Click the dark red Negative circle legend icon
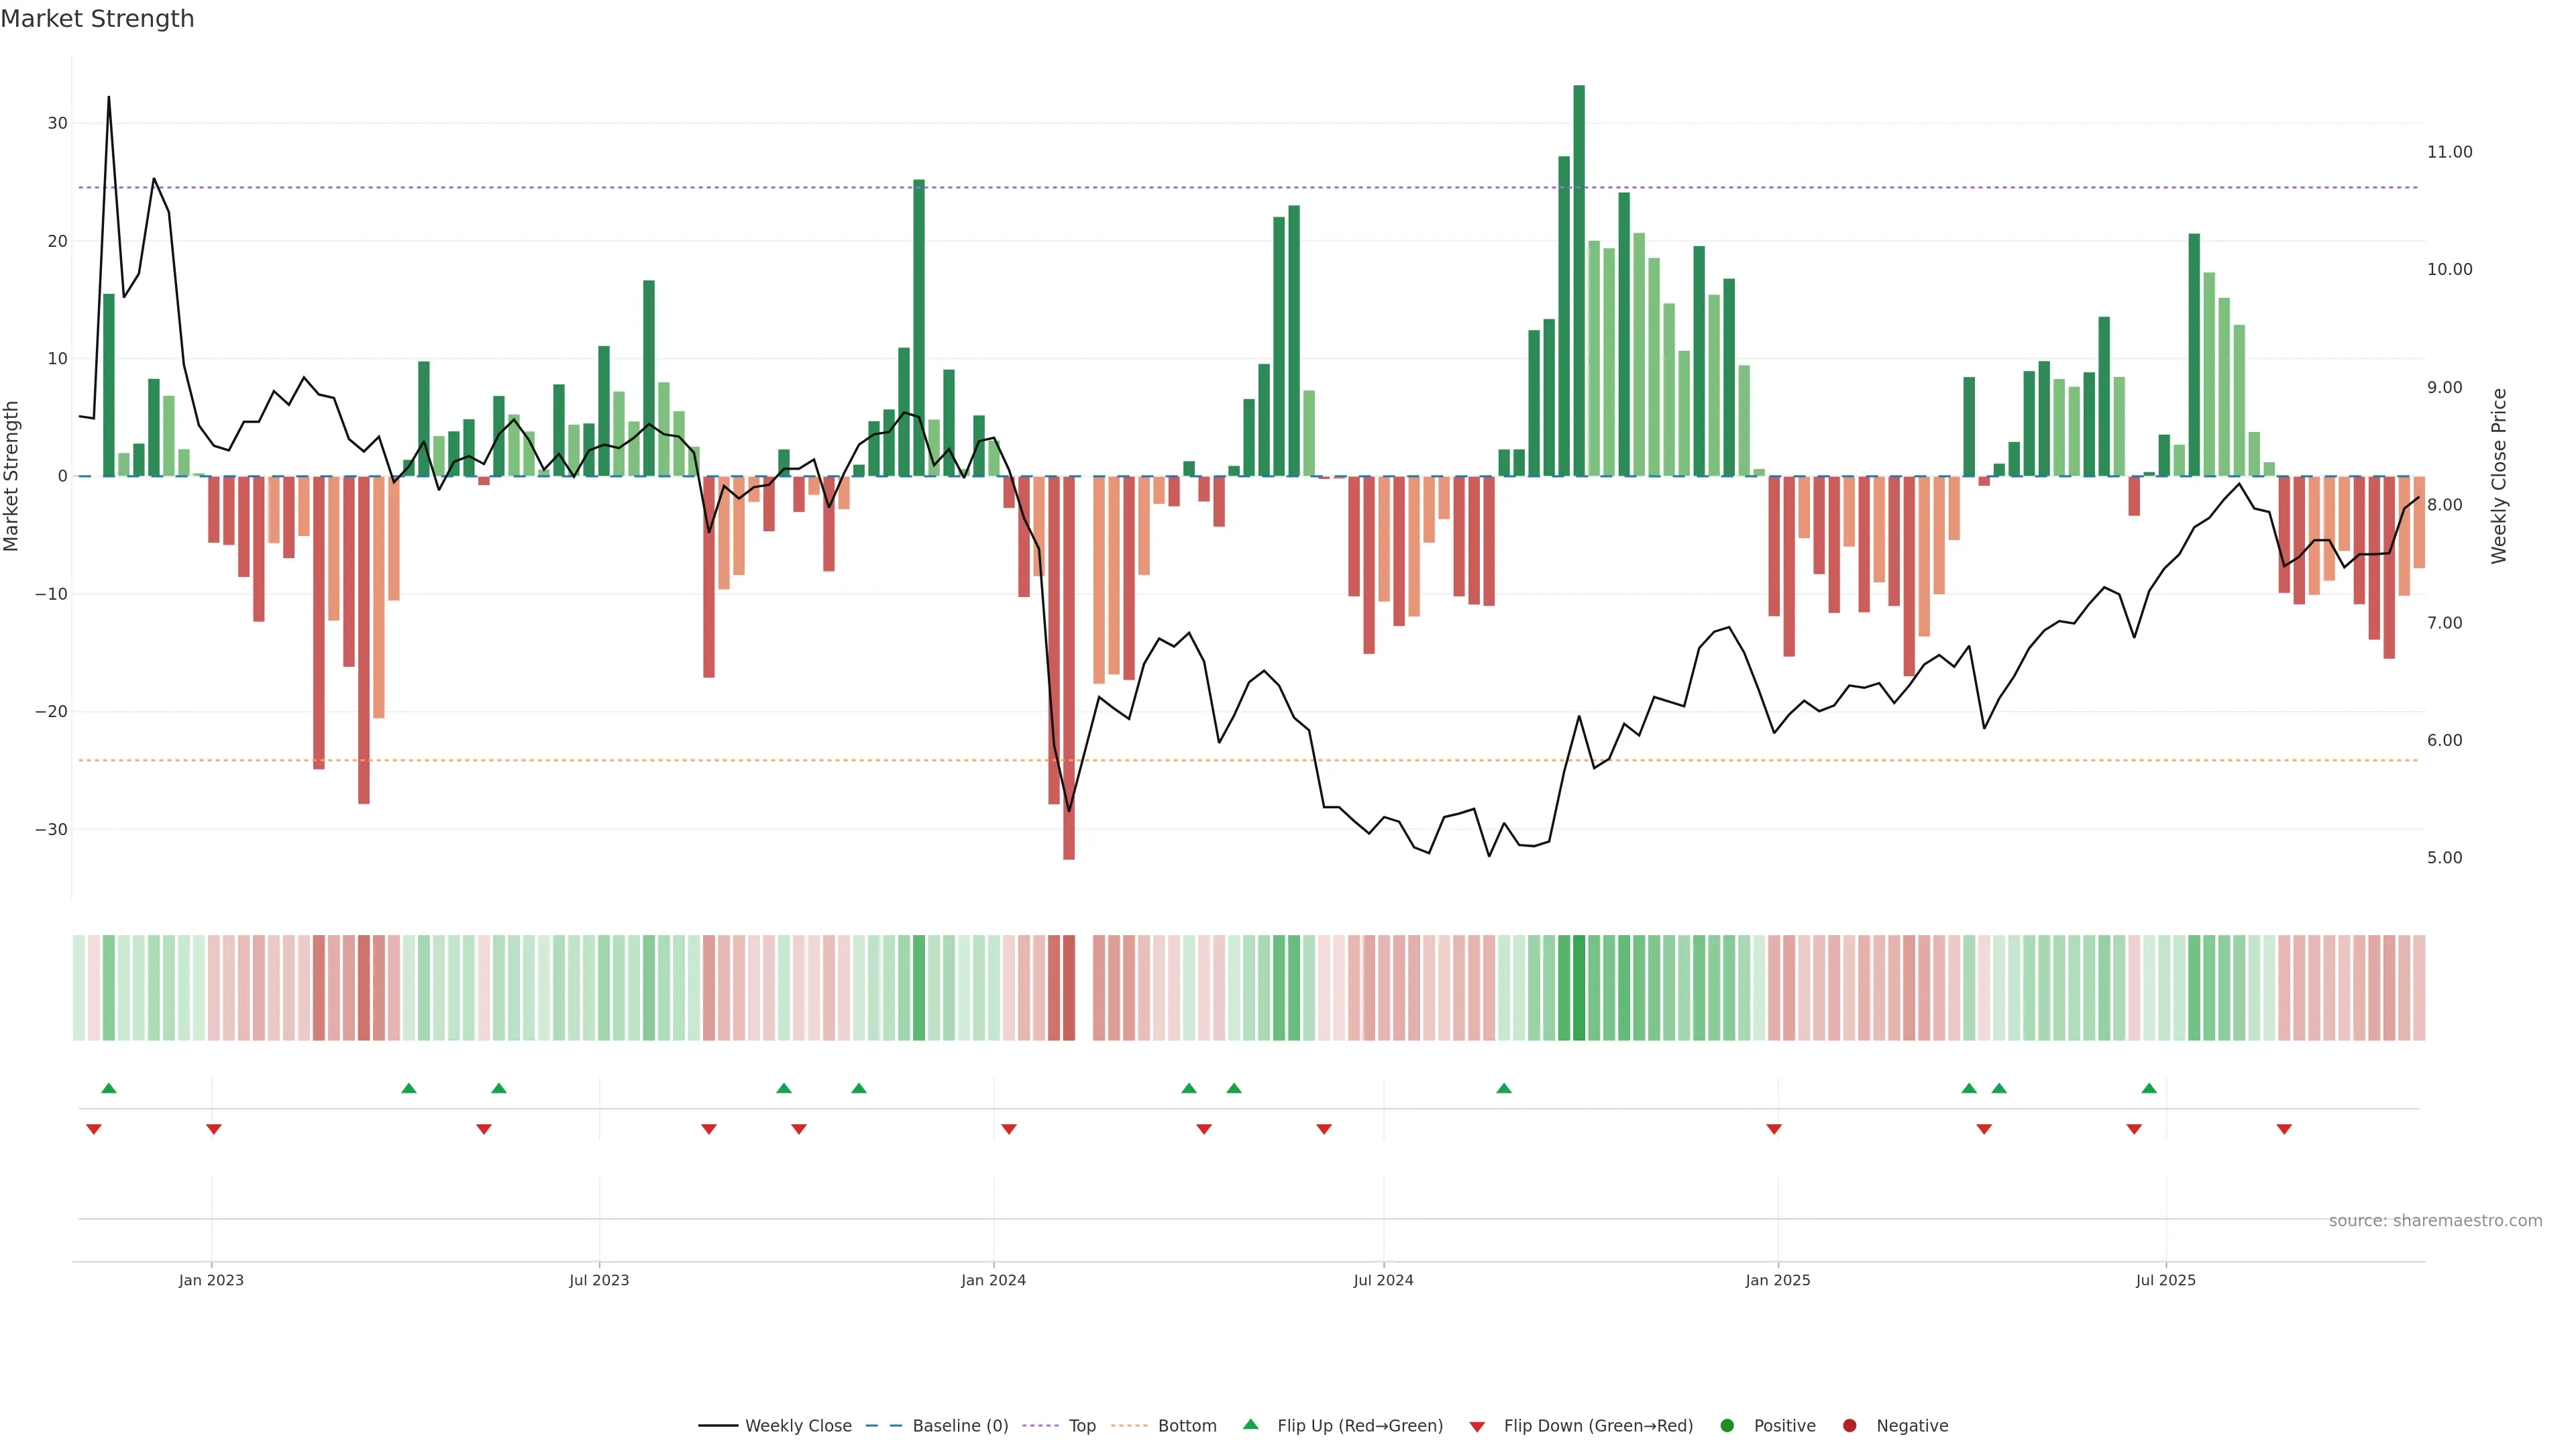Screen dimensions: 2576x1449 (x=1849, y=1425)
